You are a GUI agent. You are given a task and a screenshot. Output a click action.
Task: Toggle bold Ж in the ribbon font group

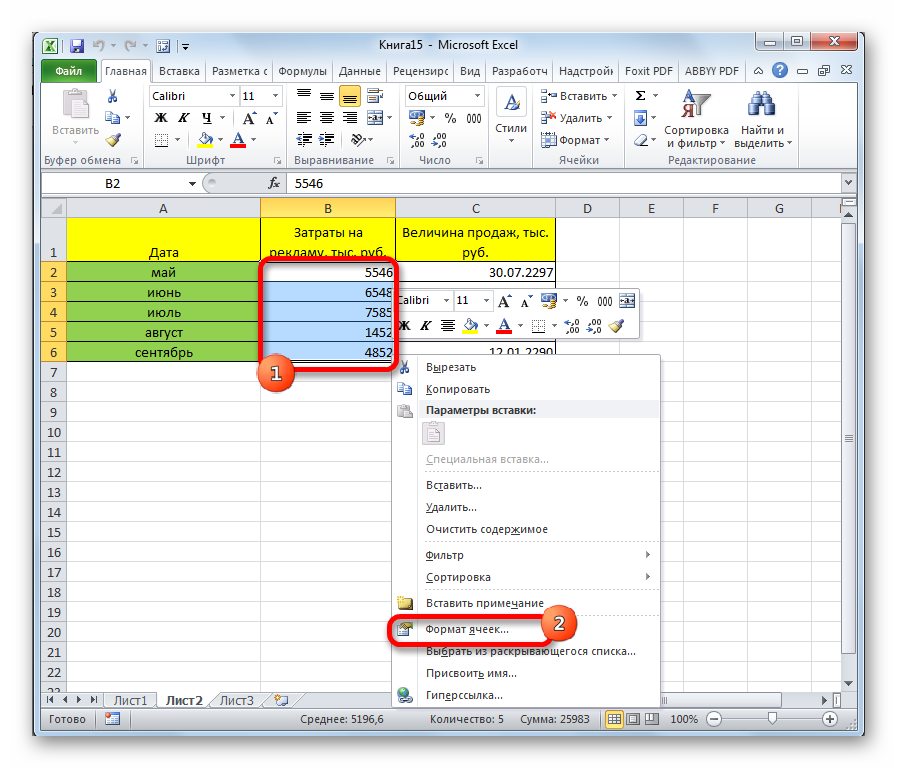(160, 118)
